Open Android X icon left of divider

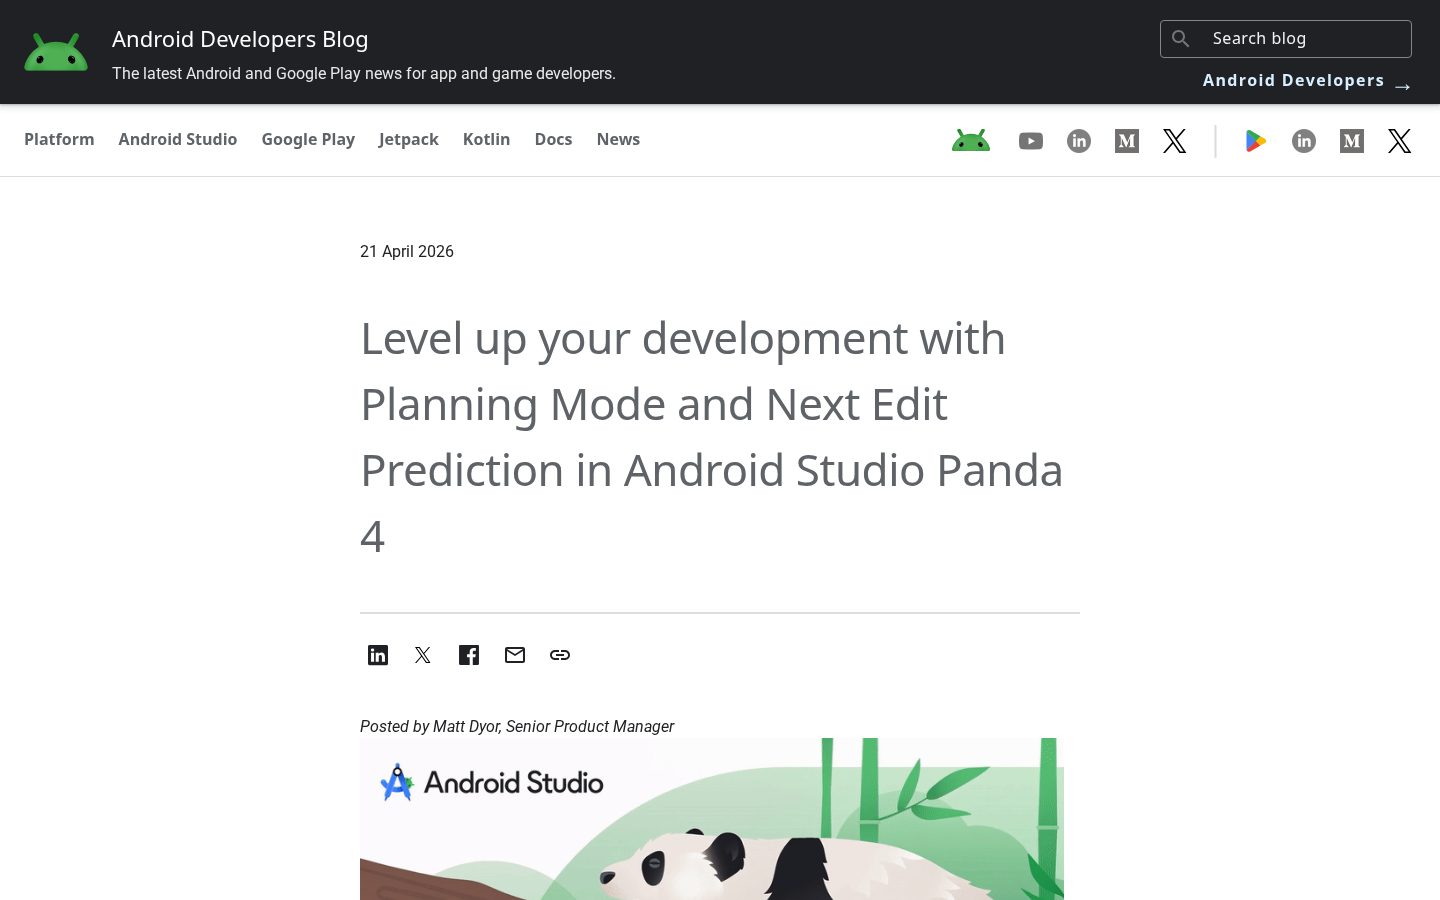1175,141
